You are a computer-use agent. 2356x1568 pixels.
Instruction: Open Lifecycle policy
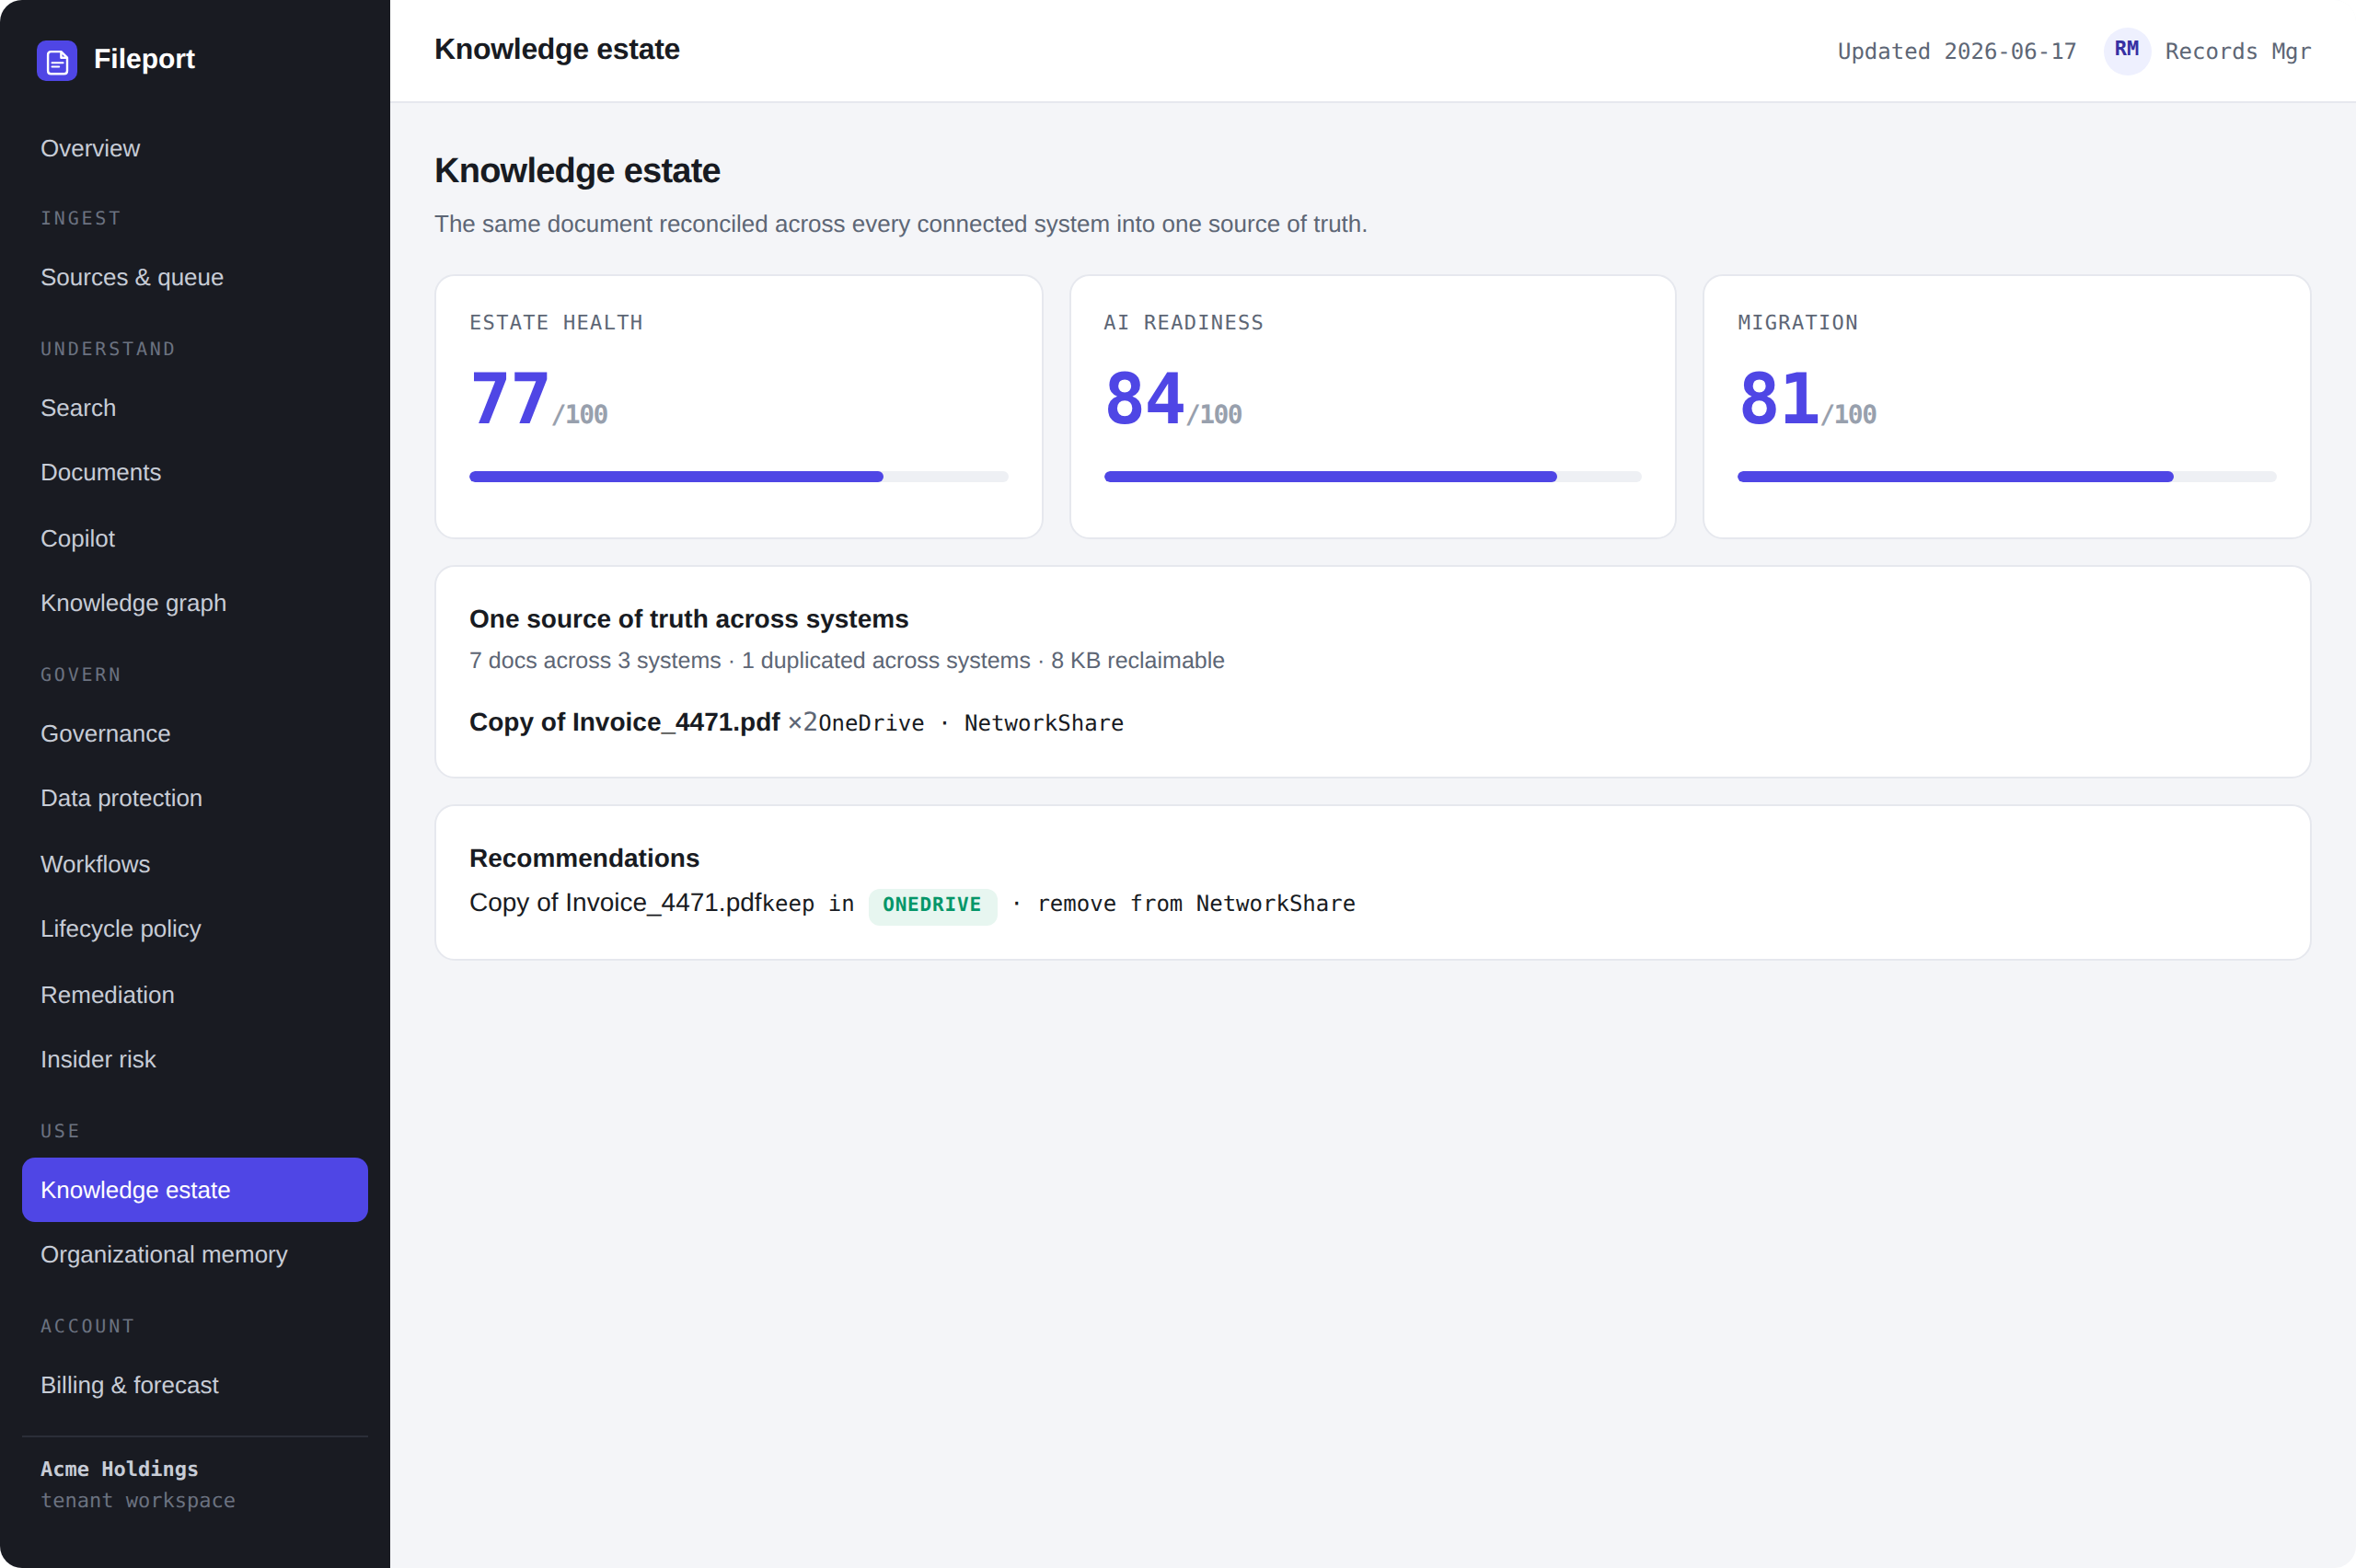pyautogui.click(x=195, y=929)
